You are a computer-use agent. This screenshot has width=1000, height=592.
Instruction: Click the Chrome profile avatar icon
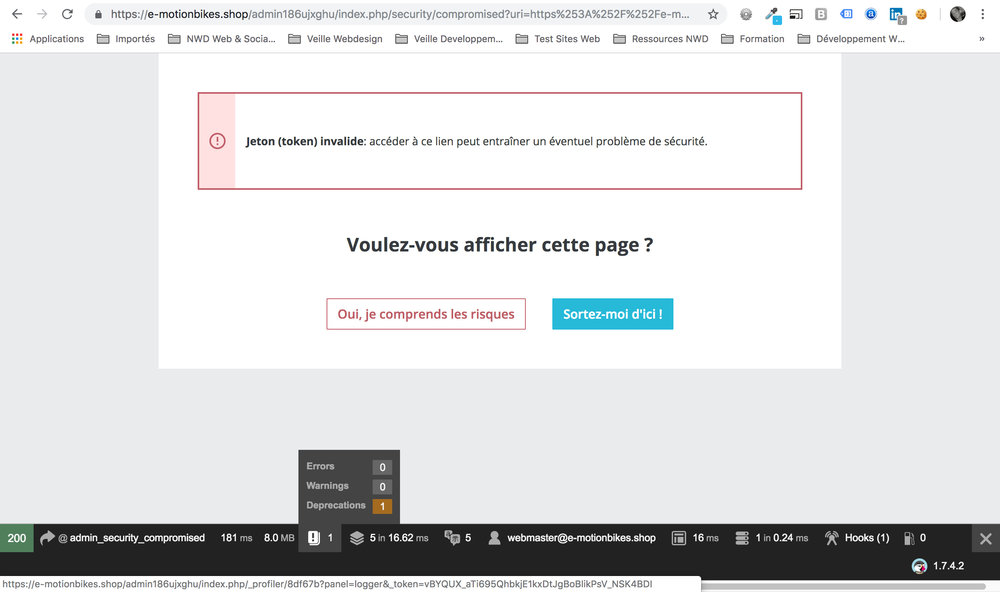[x=957, y=13]
